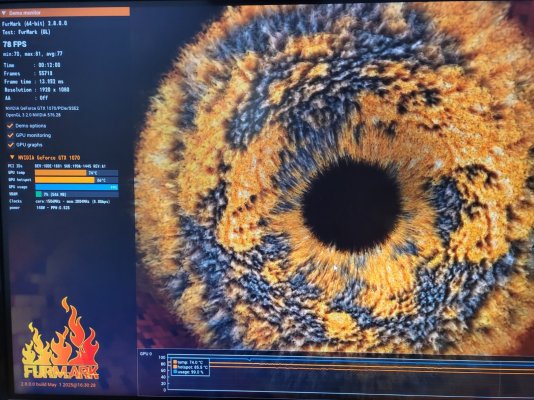Click the usage legend blue square
The height and width of the screenshot is (400, 534).
pos(175,372)
